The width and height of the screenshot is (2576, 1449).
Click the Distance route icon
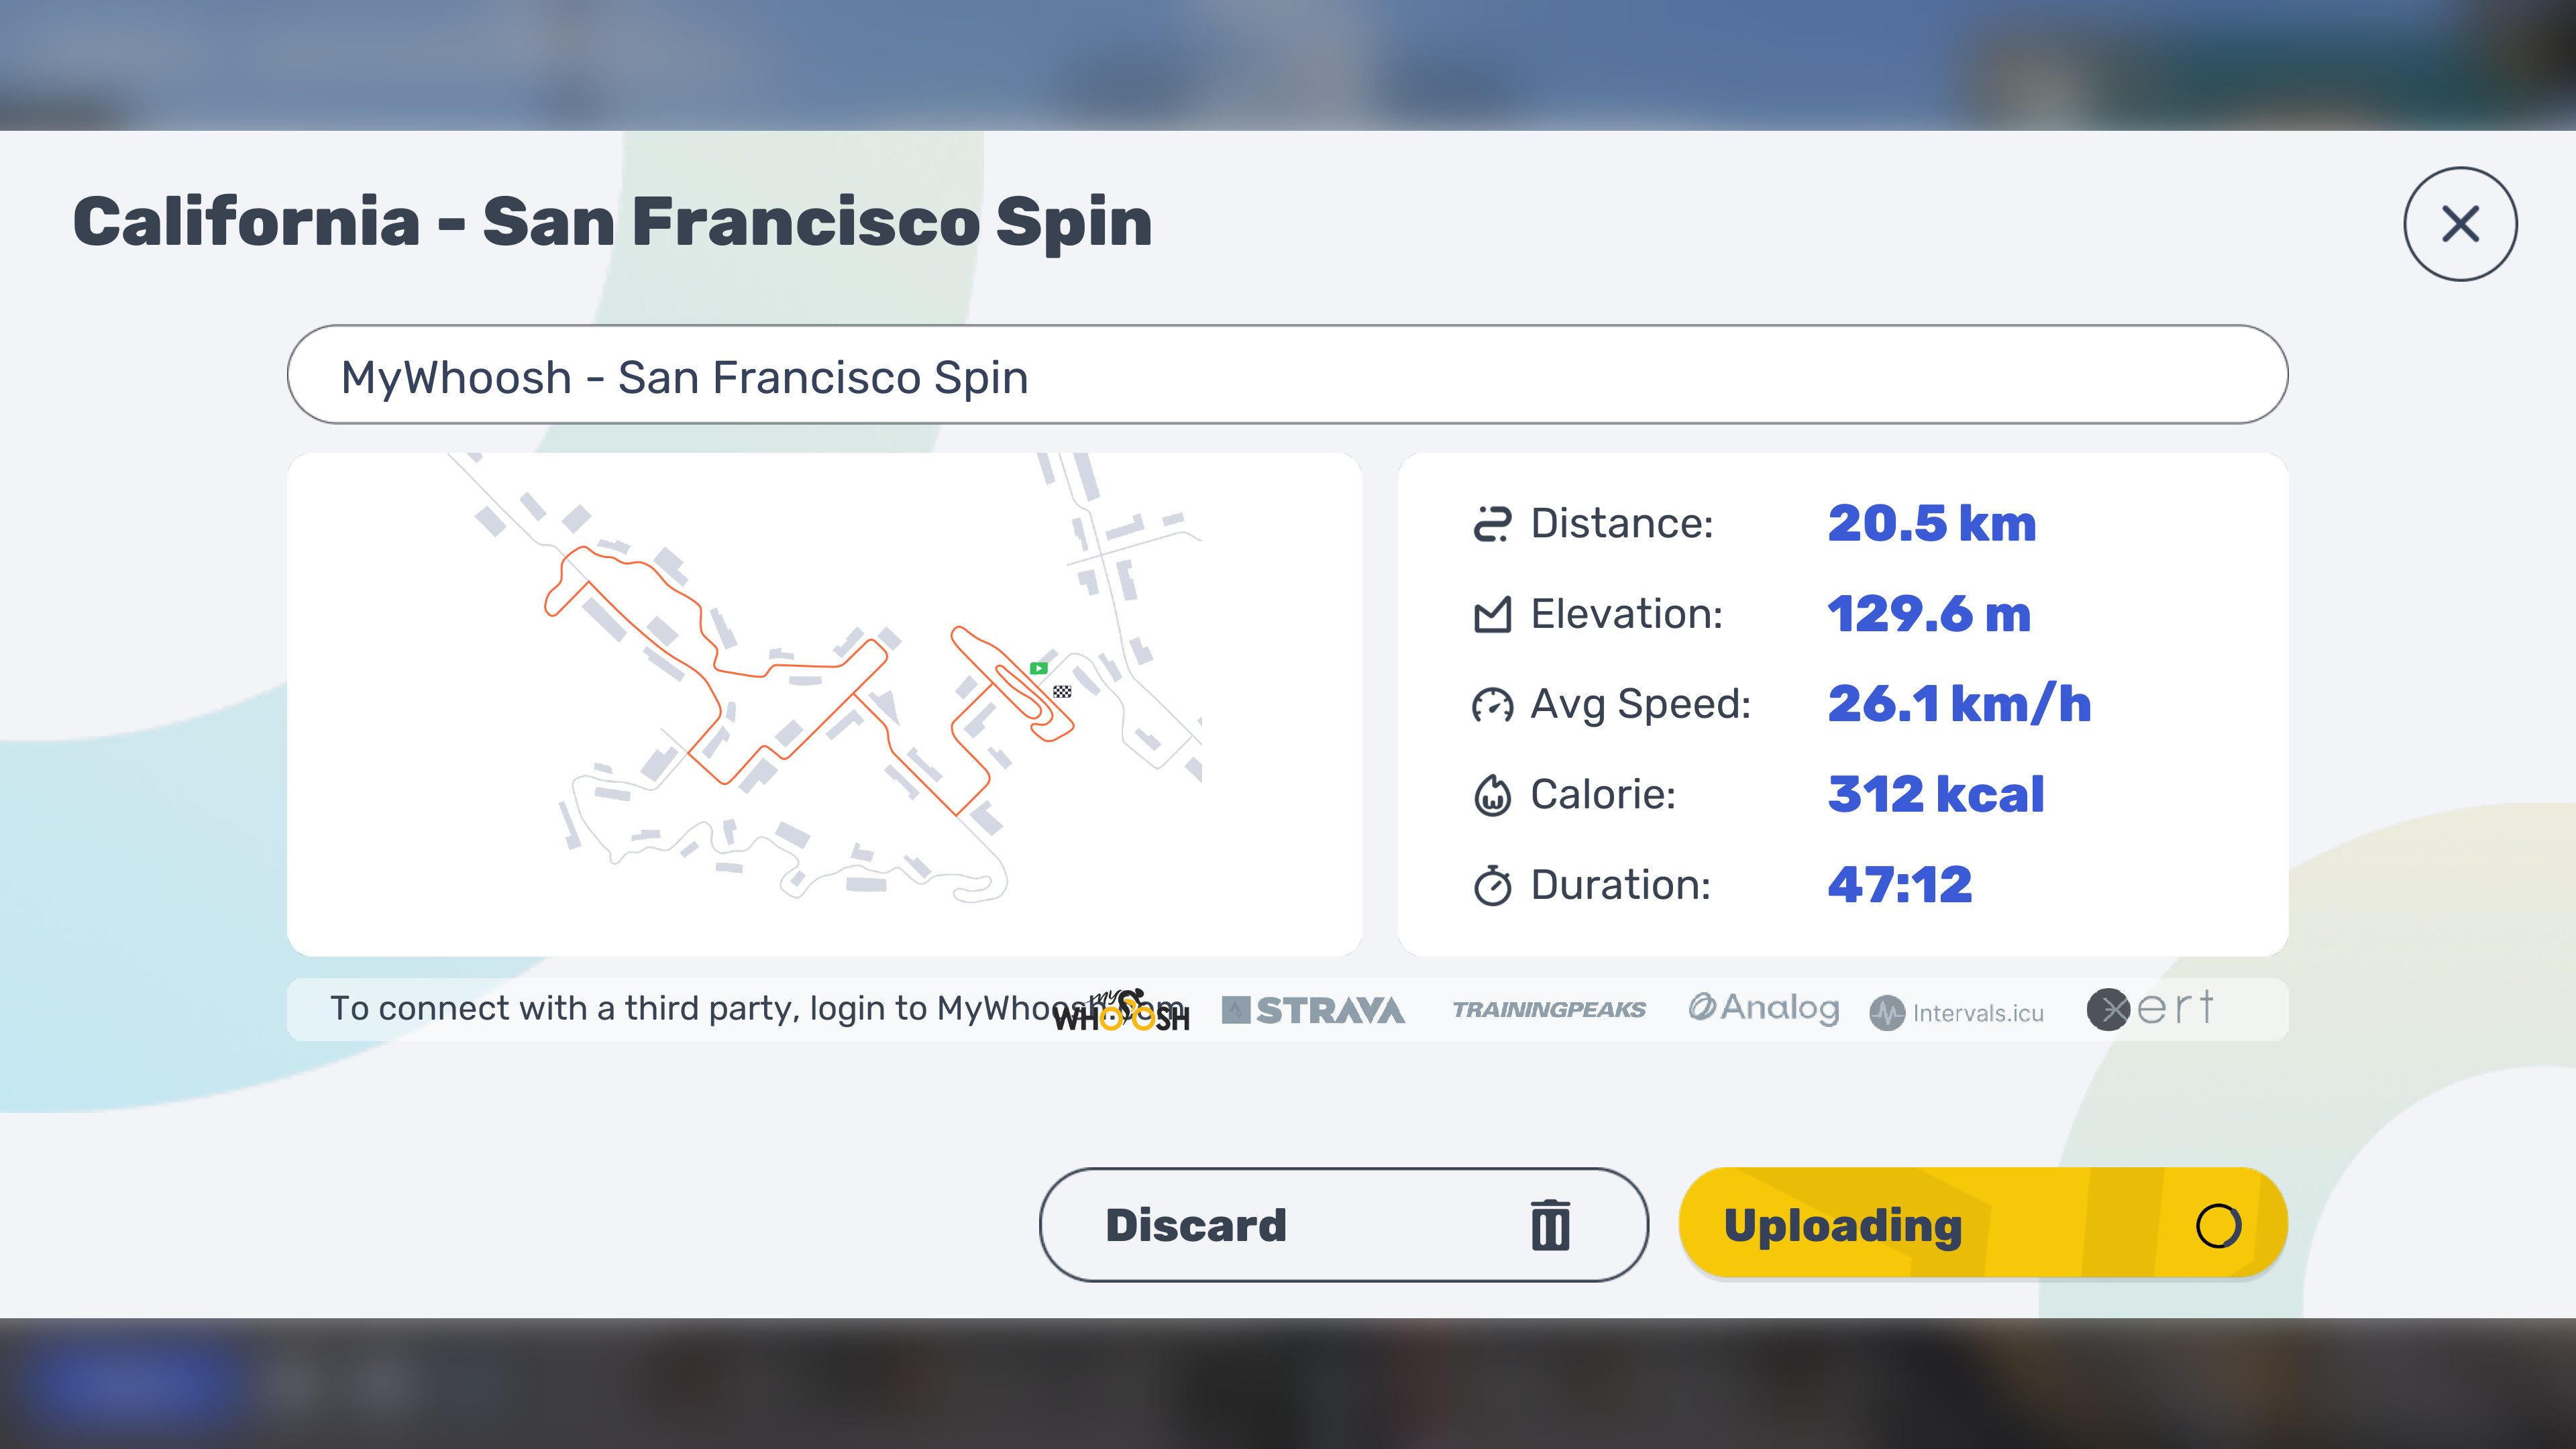pyautogui.click(x=1492, y=524)
